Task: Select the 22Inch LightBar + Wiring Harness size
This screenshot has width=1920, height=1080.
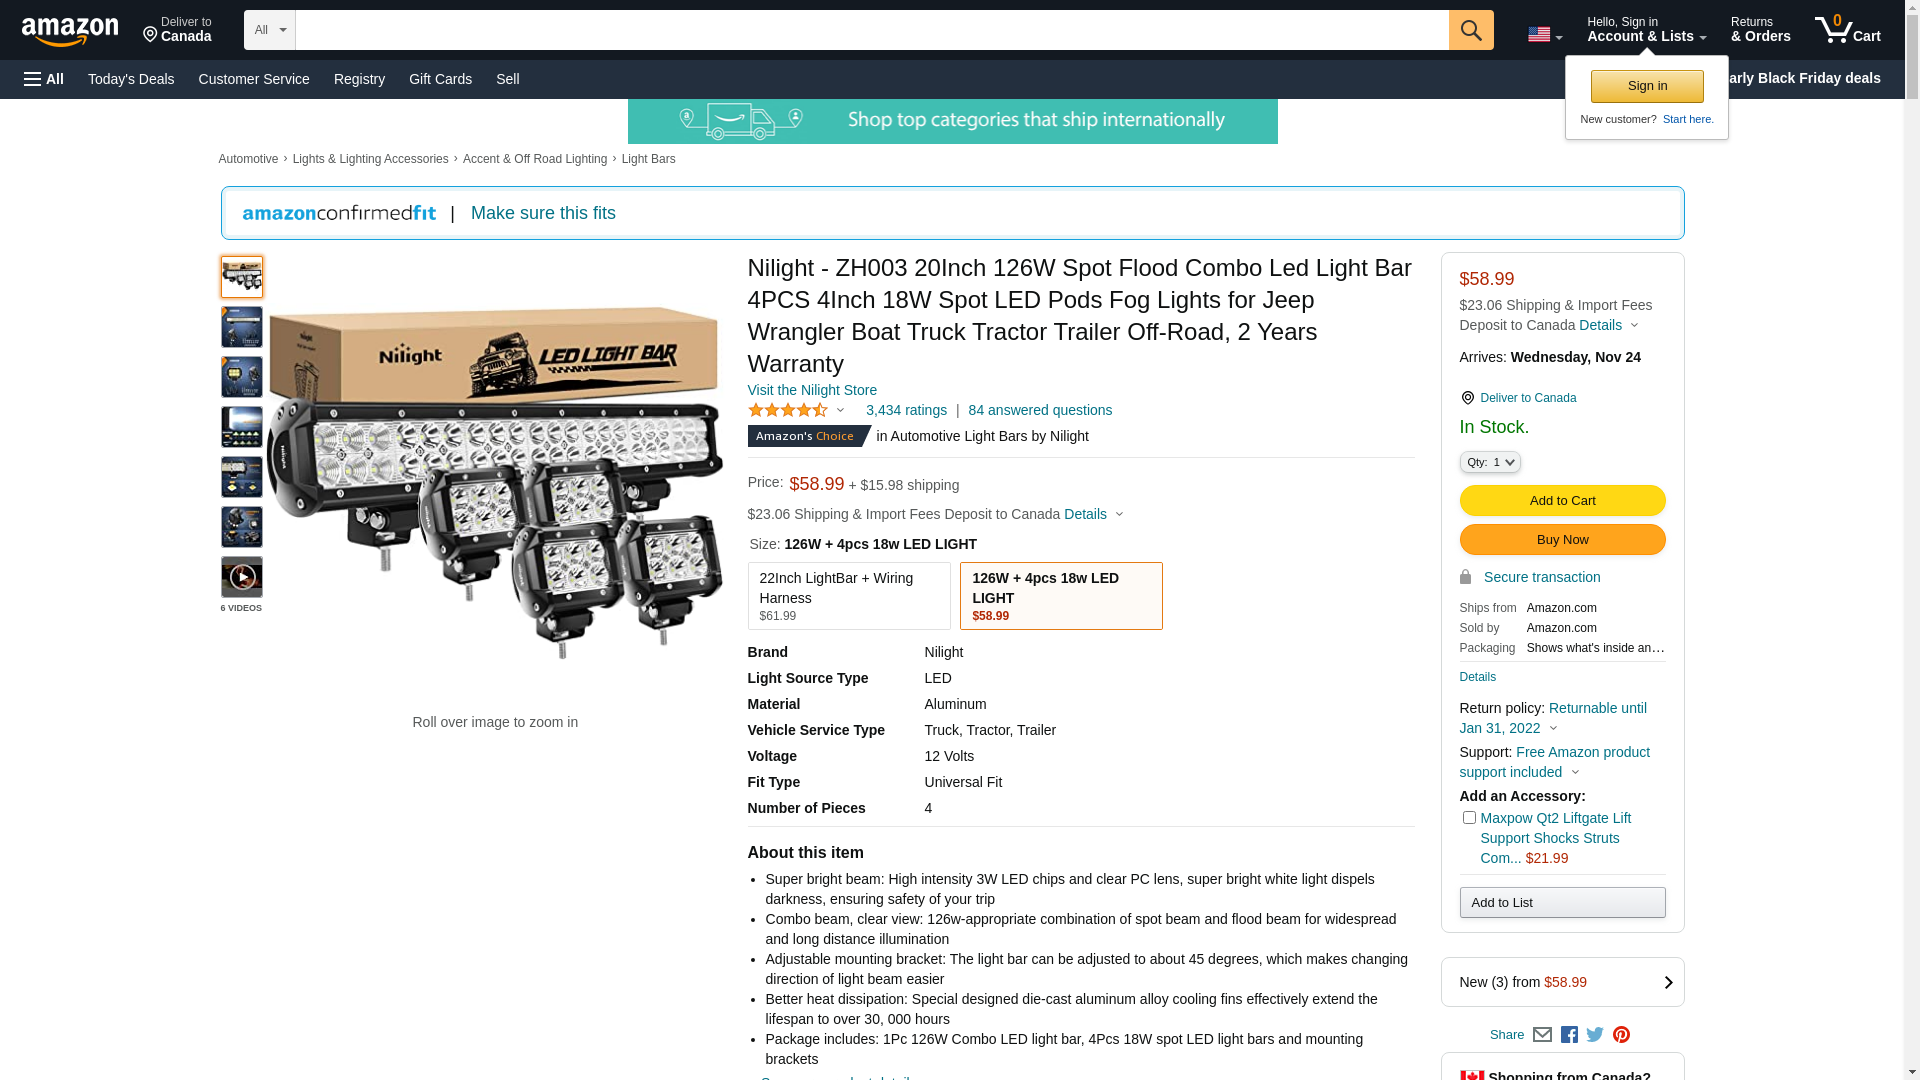Action: pos(849,596)
